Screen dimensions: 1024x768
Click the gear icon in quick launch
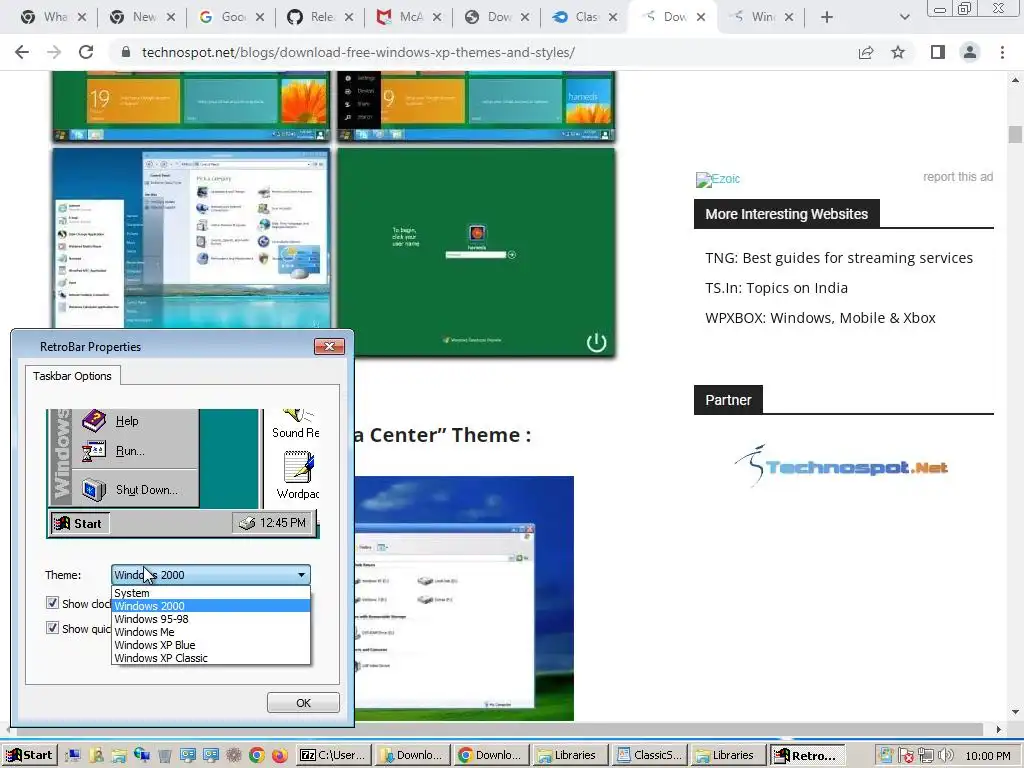234,756
